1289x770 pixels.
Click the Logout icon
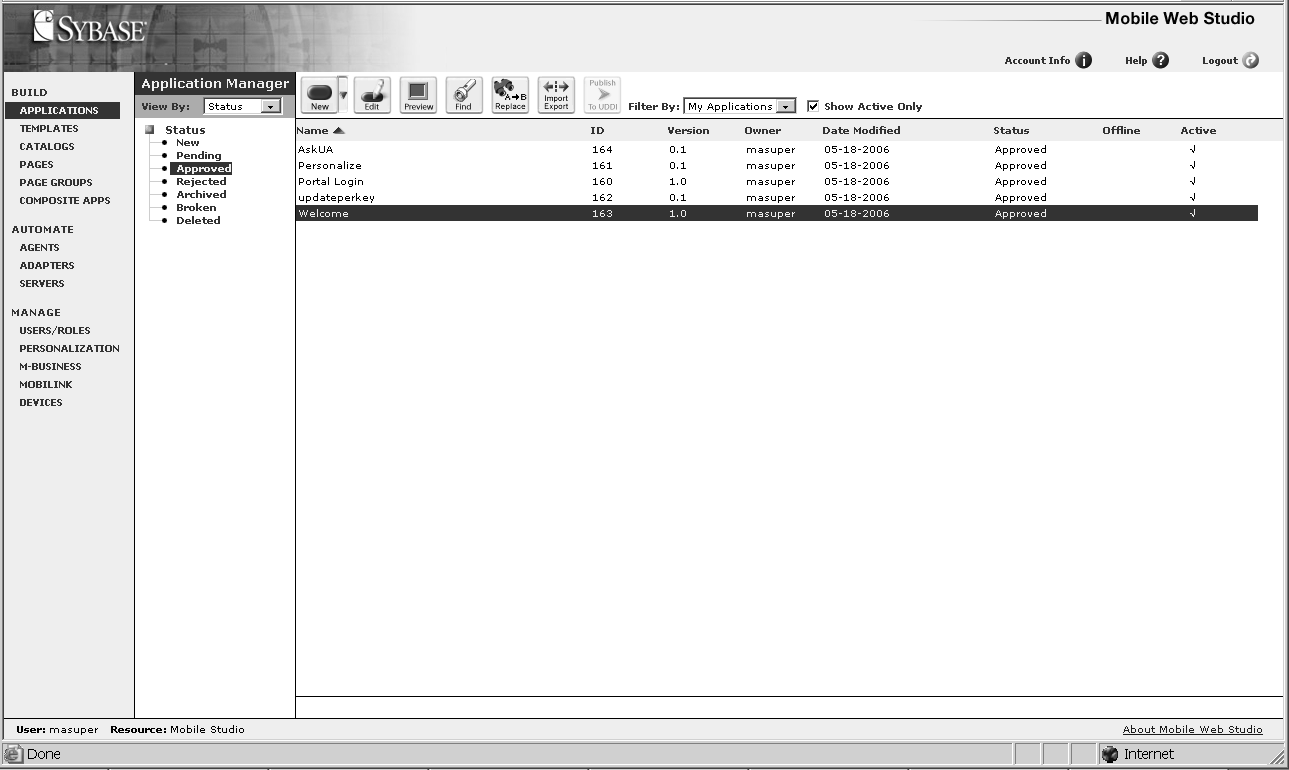click(x=1250, y=61)
